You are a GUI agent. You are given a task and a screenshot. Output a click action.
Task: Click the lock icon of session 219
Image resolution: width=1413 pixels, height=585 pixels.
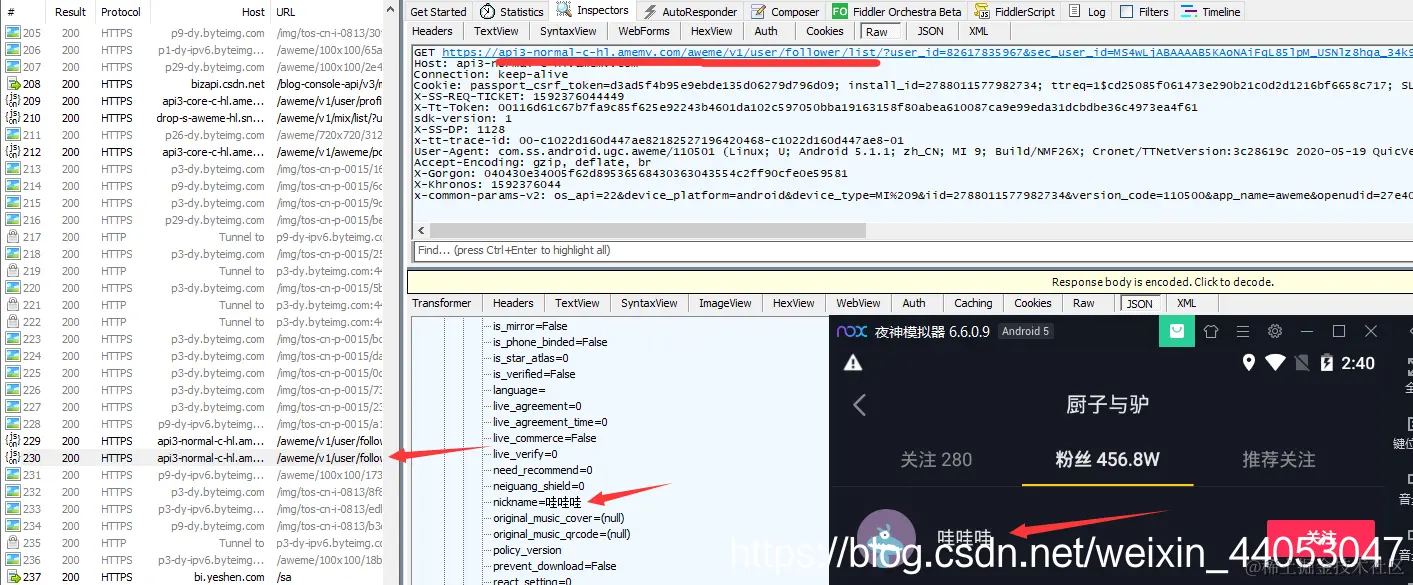click(x=13, y=271)
